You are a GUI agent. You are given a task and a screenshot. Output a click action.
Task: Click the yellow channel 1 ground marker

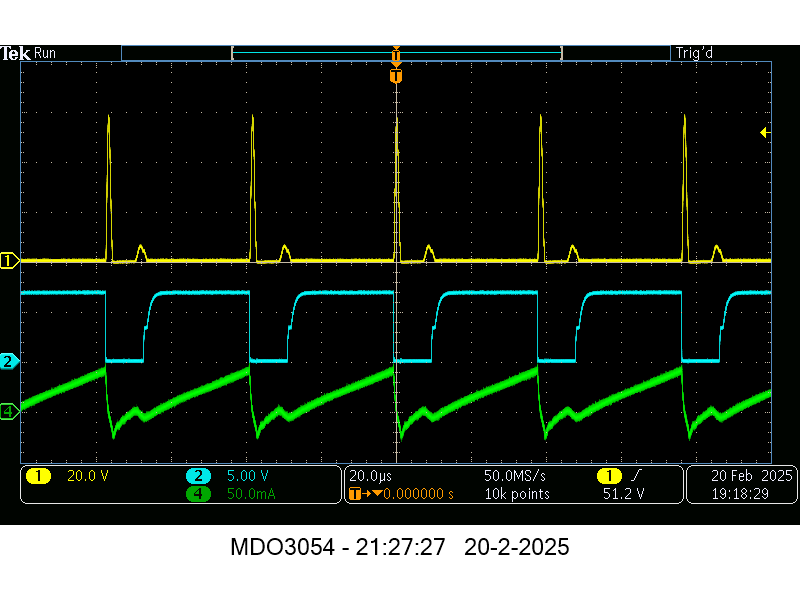pyautogui.click(x=9, y=261)
